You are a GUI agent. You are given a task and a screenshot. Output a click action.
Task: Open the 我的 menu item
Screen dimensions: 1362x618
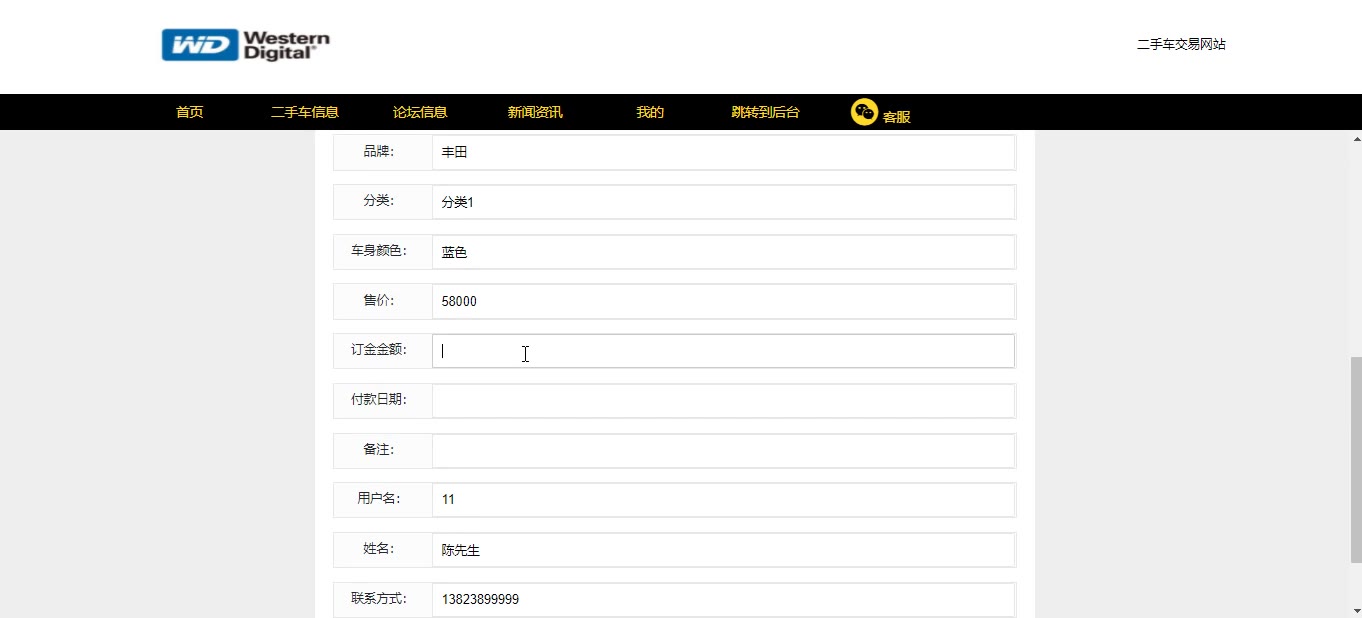(650, 112)
